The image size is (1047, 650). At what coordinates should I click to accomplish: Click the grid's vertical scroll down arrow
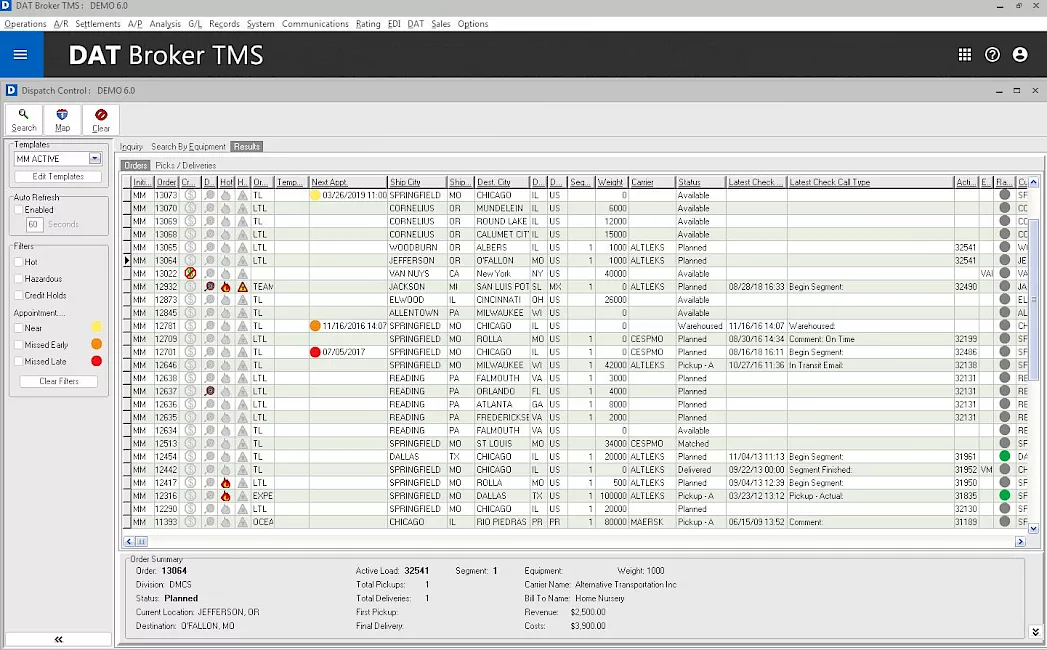coord(1033,528)
